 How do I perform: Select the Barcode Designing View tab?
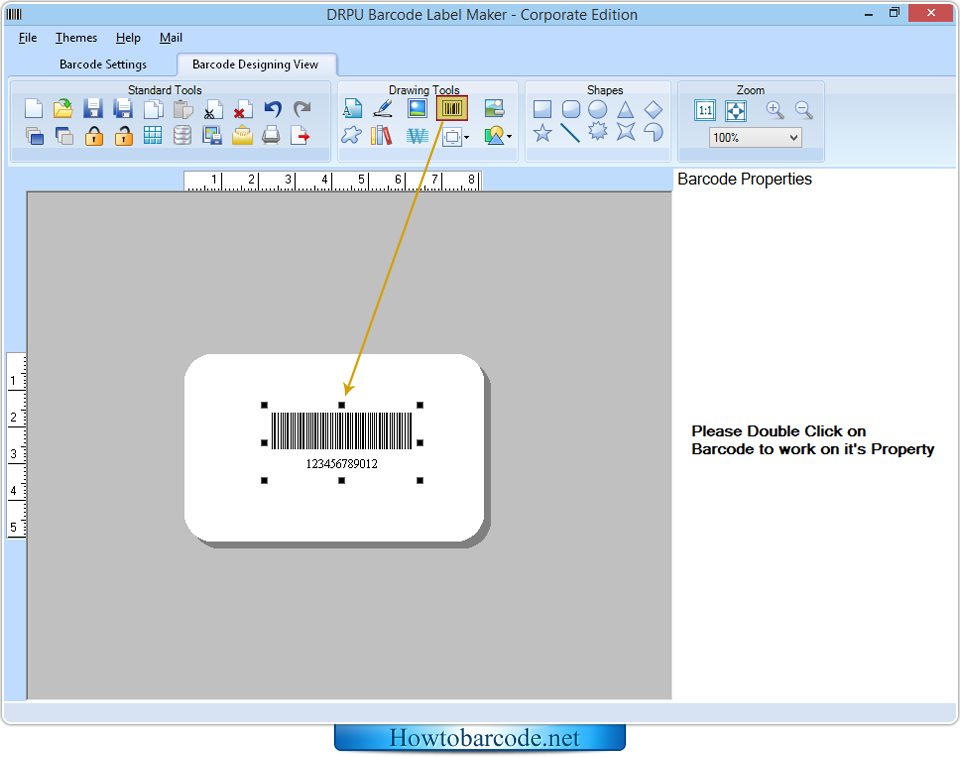[x=255, y=64]
